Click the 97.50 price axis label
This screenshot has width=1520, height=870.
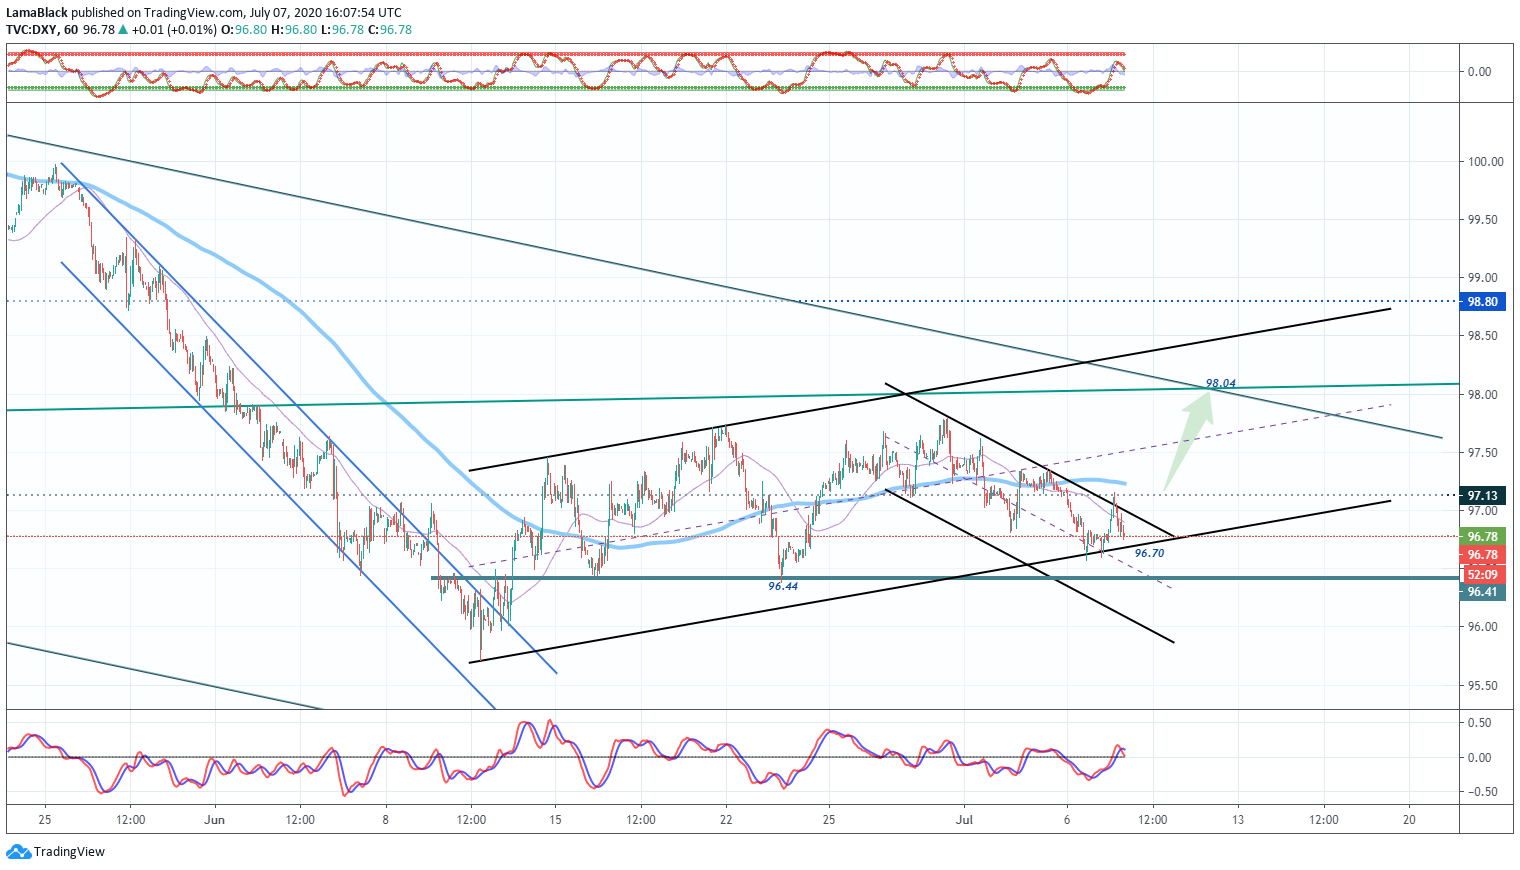pos(1485,453)
